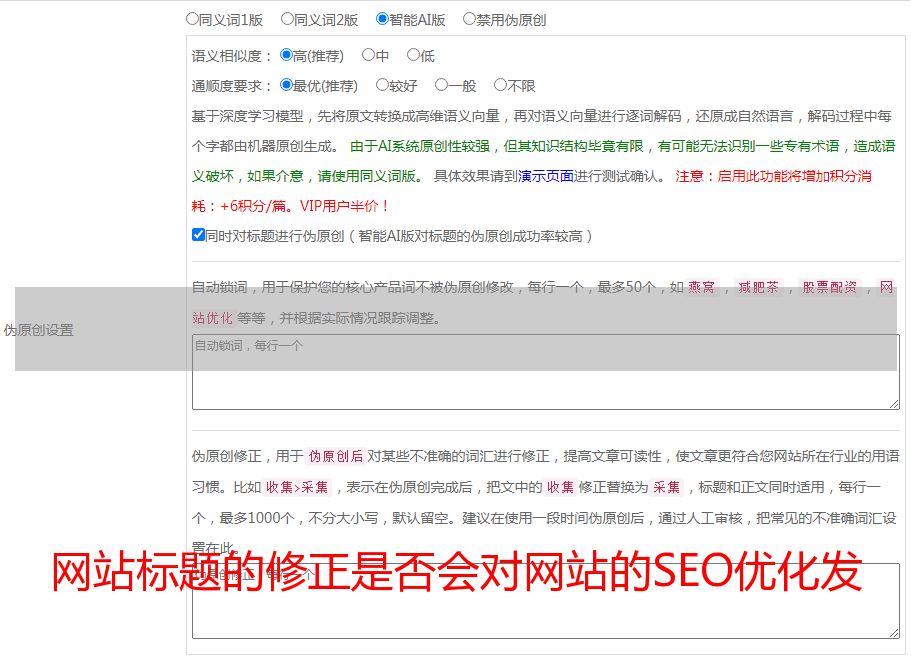Click the 收集>采集 example tag

point(297,487)
